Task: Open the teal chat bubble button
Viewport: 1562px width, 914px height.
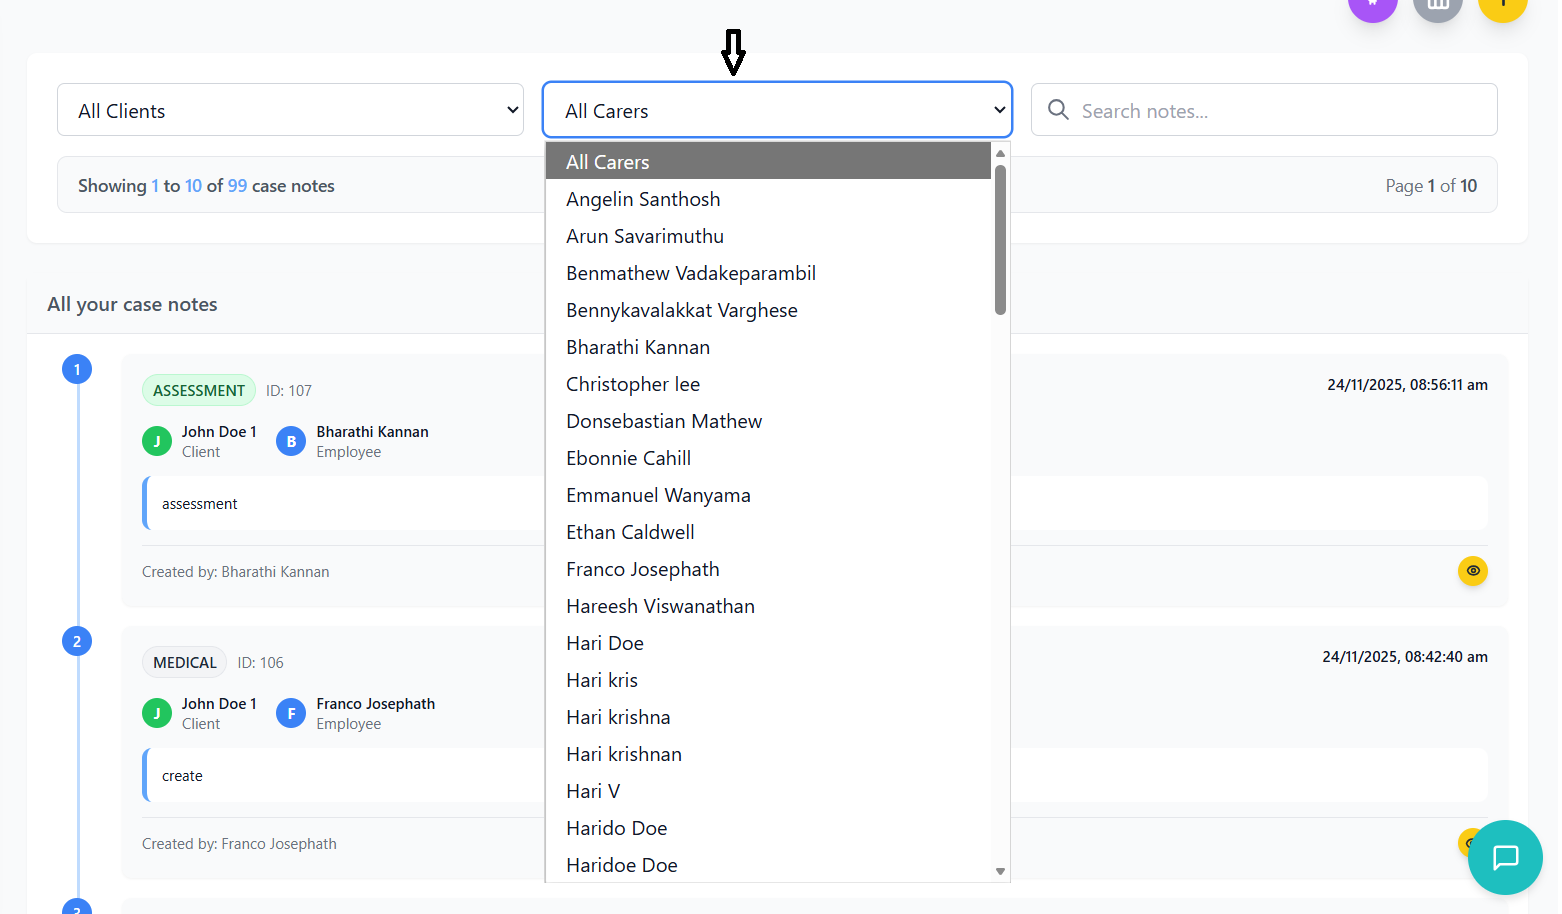Action: tap(1505, 857)
